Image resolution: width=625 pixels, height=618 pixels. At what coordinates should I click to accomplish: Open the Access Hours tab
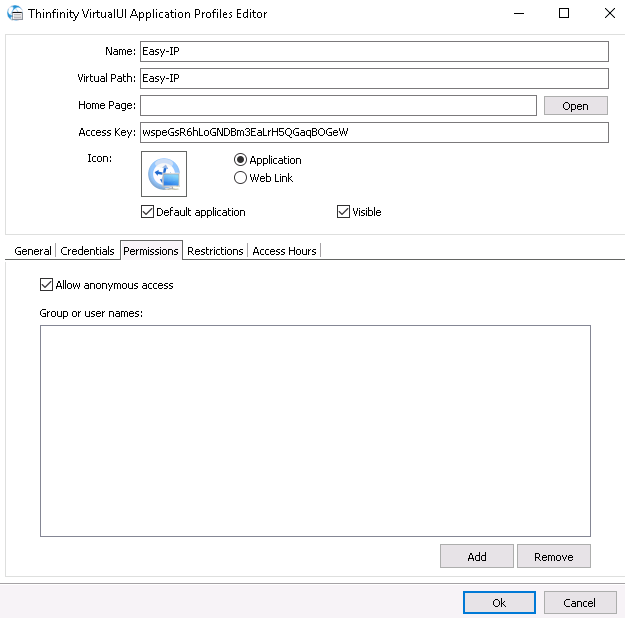(284, 251)
